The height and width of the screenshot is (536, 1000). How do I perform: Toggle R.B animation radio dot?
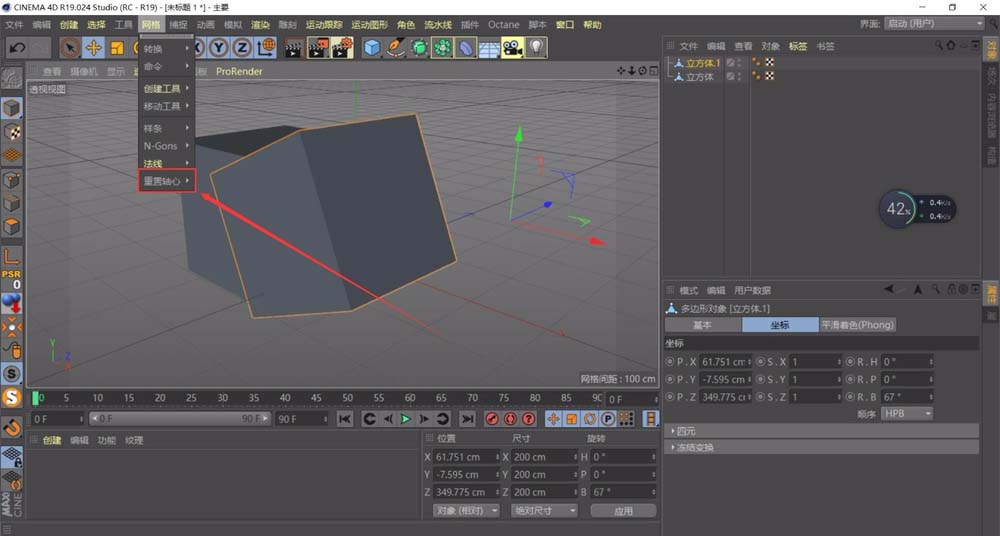click(x=850, y=397)
